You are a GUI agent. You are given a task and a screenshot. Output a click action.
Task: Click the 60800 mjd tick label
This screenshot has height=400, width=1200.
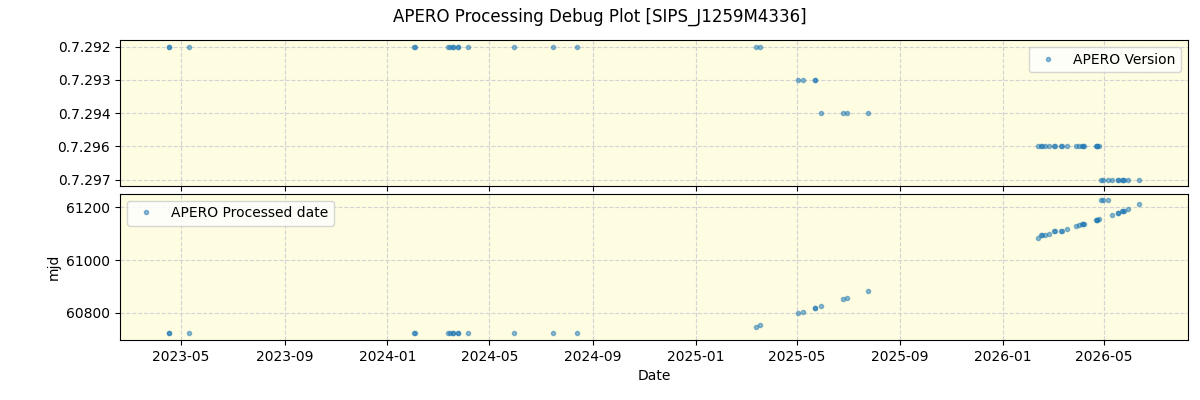88,313
